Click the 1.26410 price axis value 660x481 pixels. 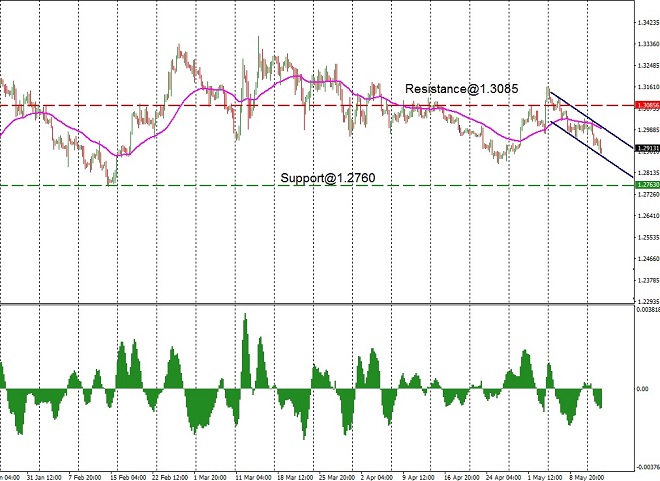coord(648,216)
